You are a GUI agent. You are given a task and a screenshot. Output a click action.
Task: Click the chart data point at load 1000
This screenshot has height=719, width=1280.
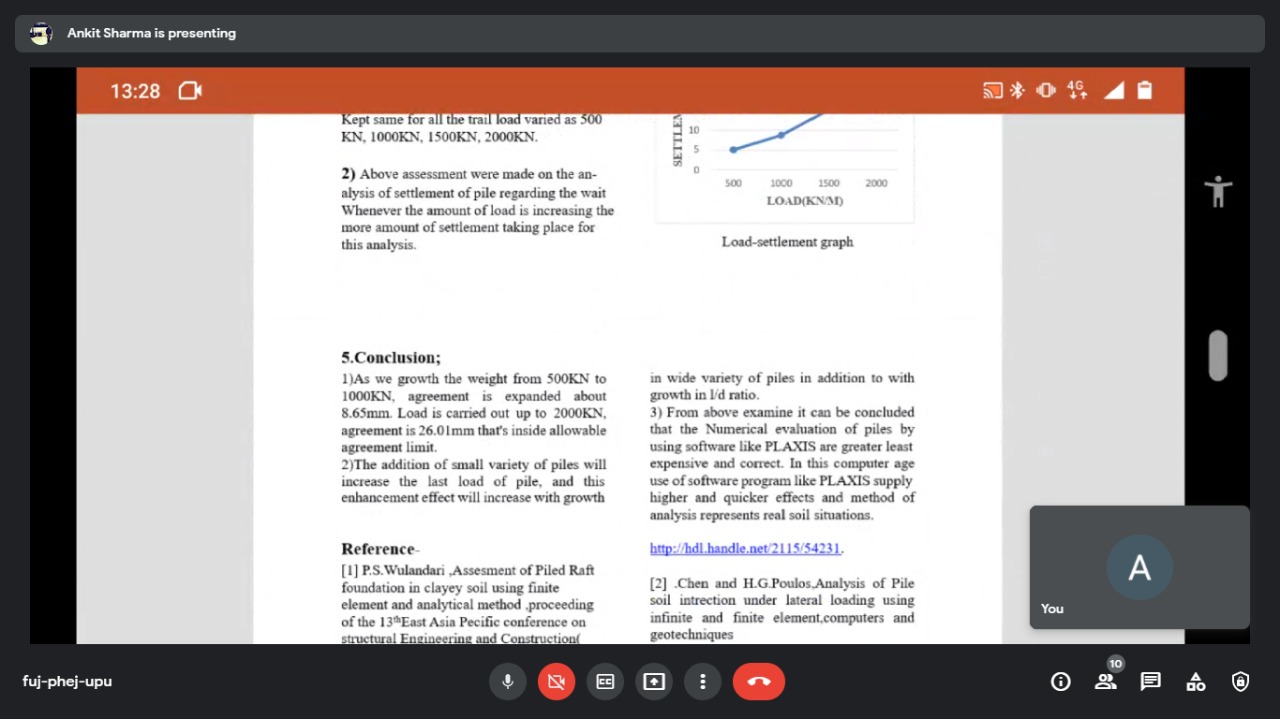[781, 135]
